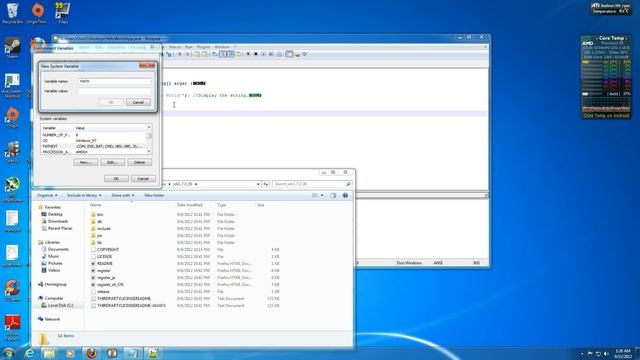Open Explorer help with the question mark icon

(x=345, y=196)
